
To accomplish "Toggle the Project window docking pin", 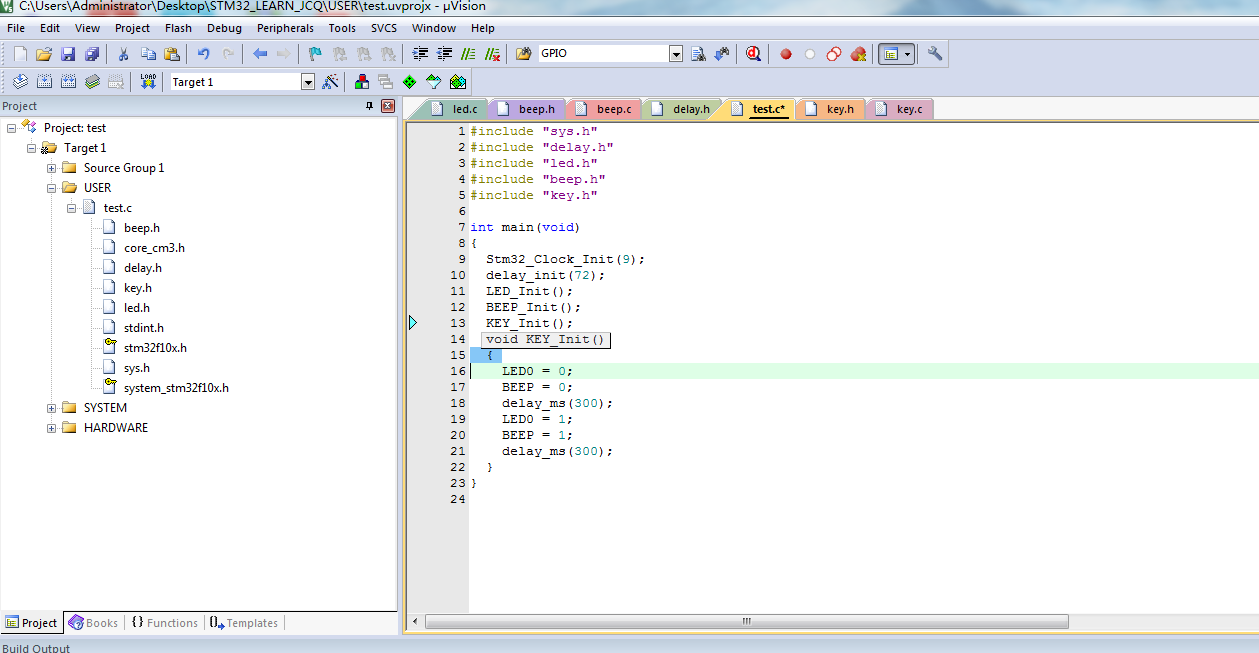I will pyautogui.click(x=371, y=106).
